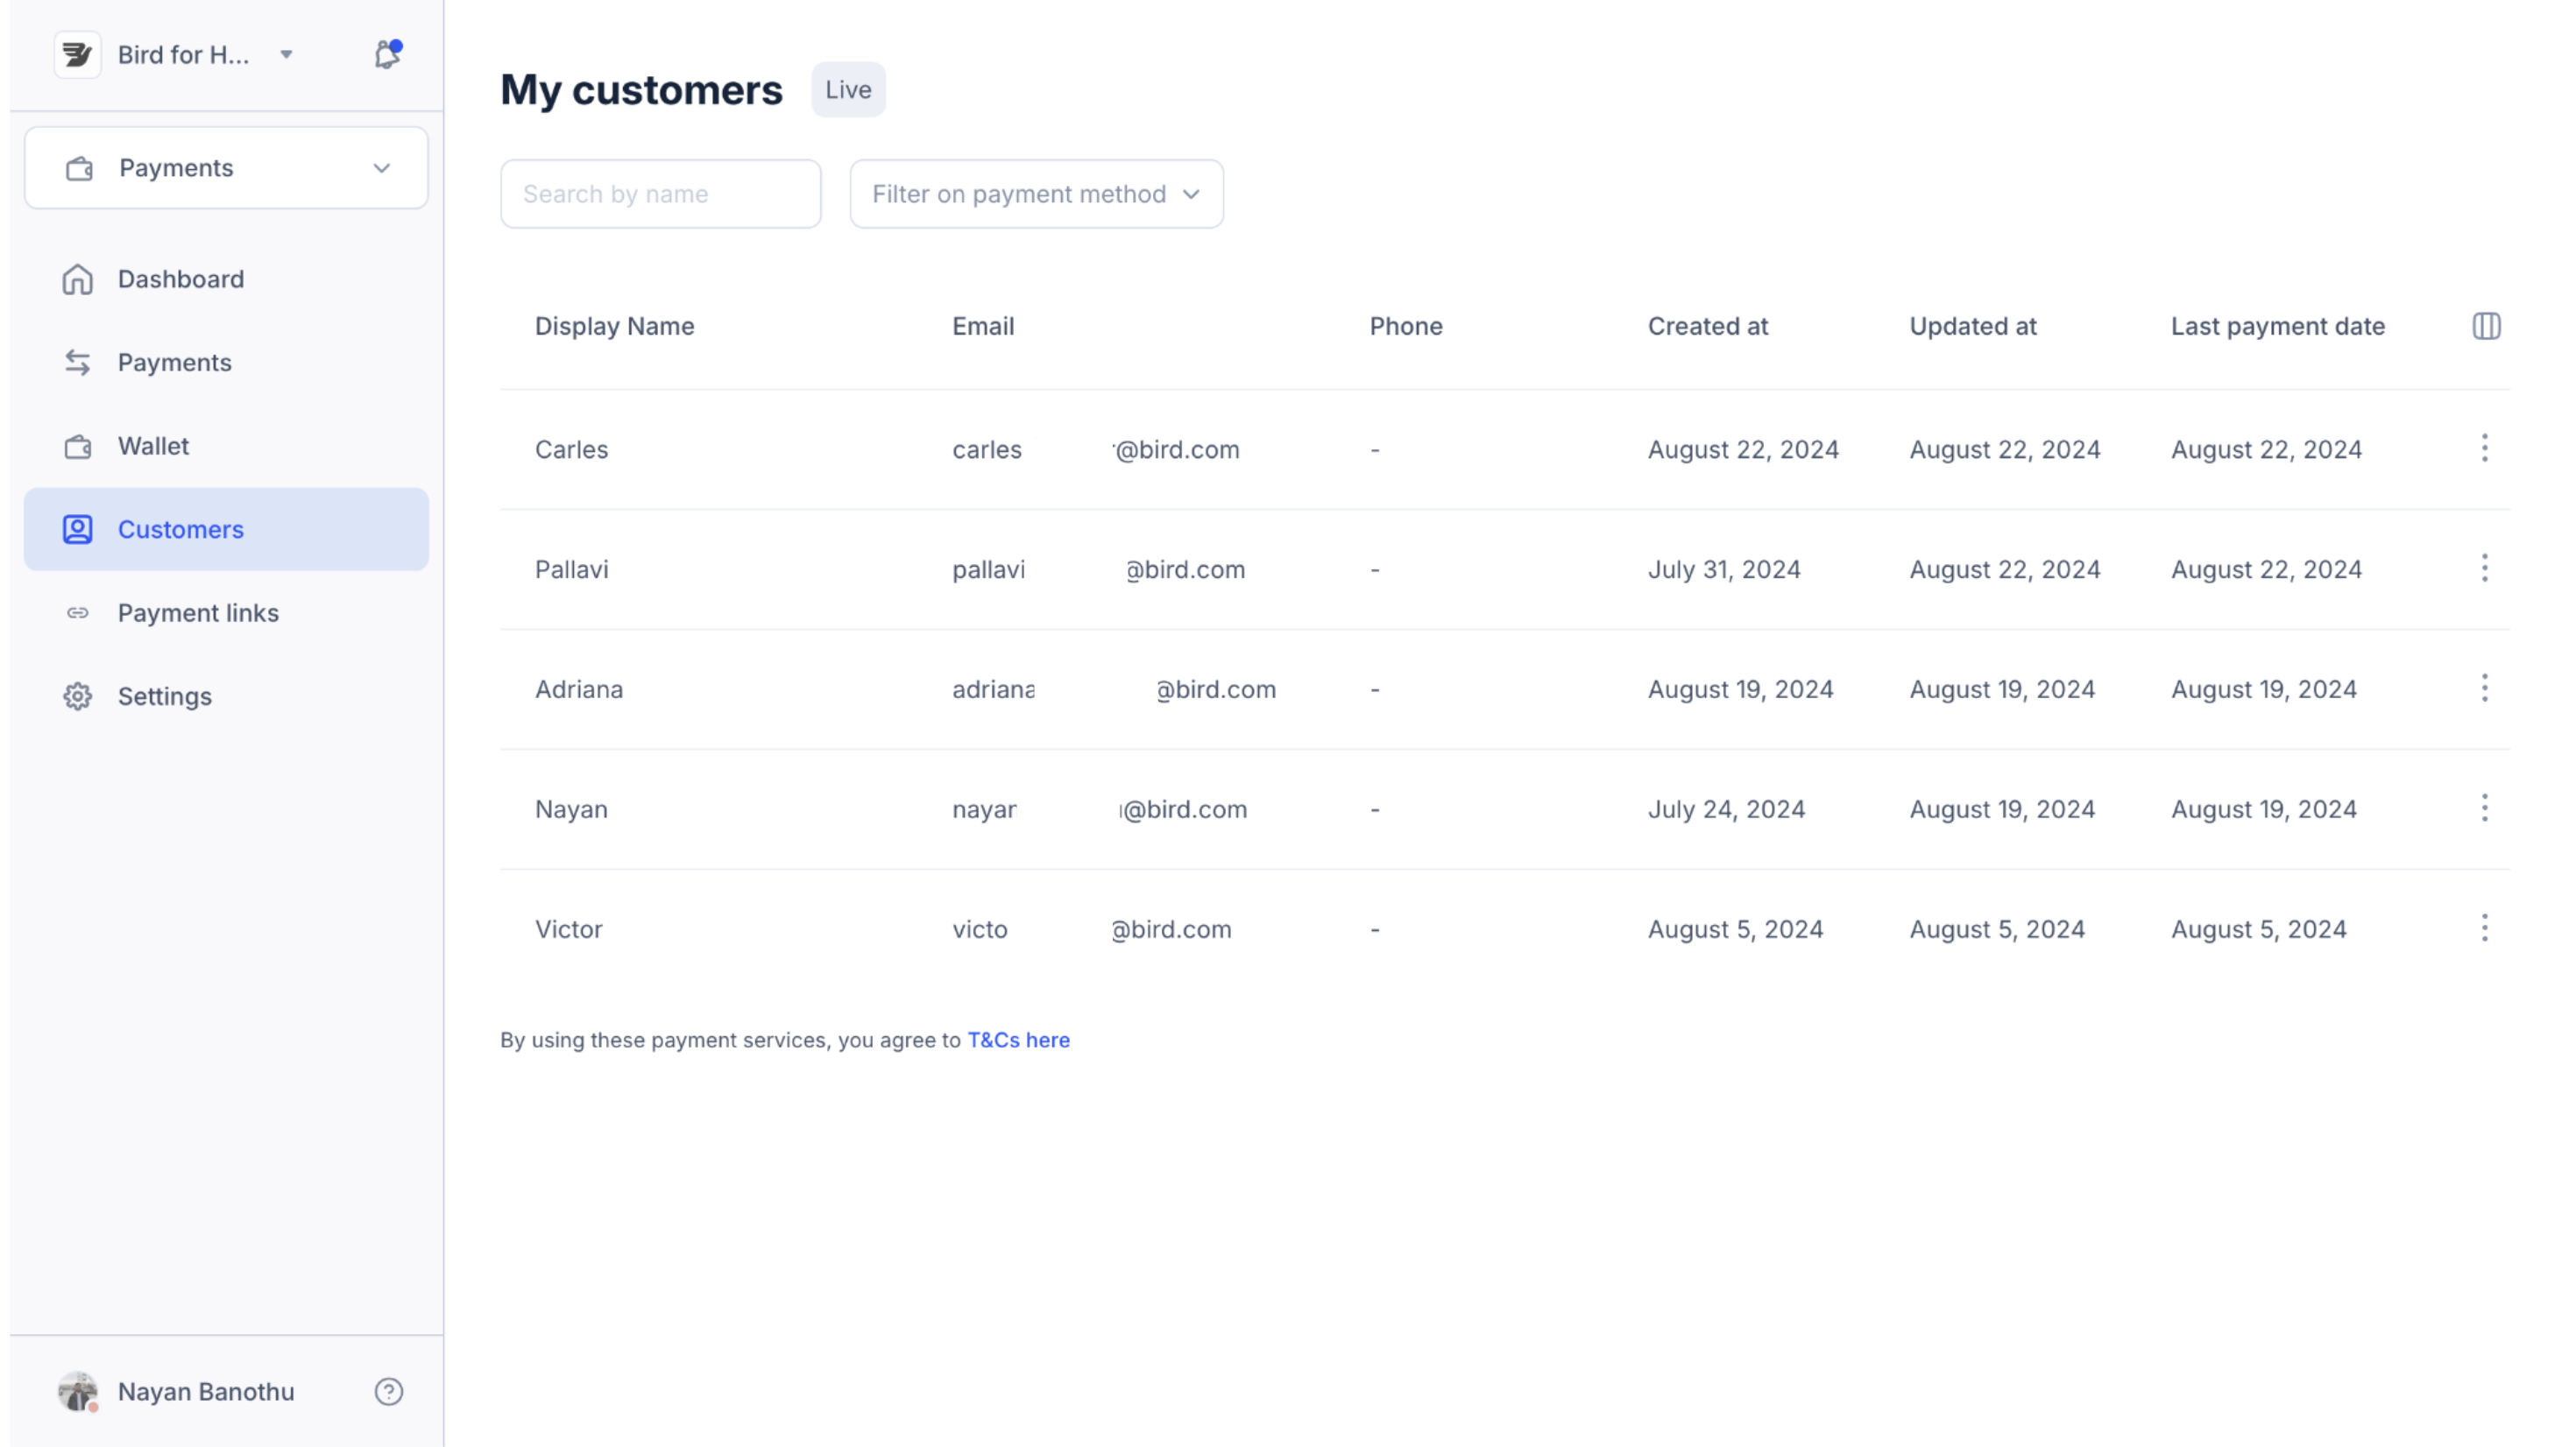The image size is (2576, 1447).
Task: Open the three-dot menu for Nayan
Action: (x=2484, y=808)
